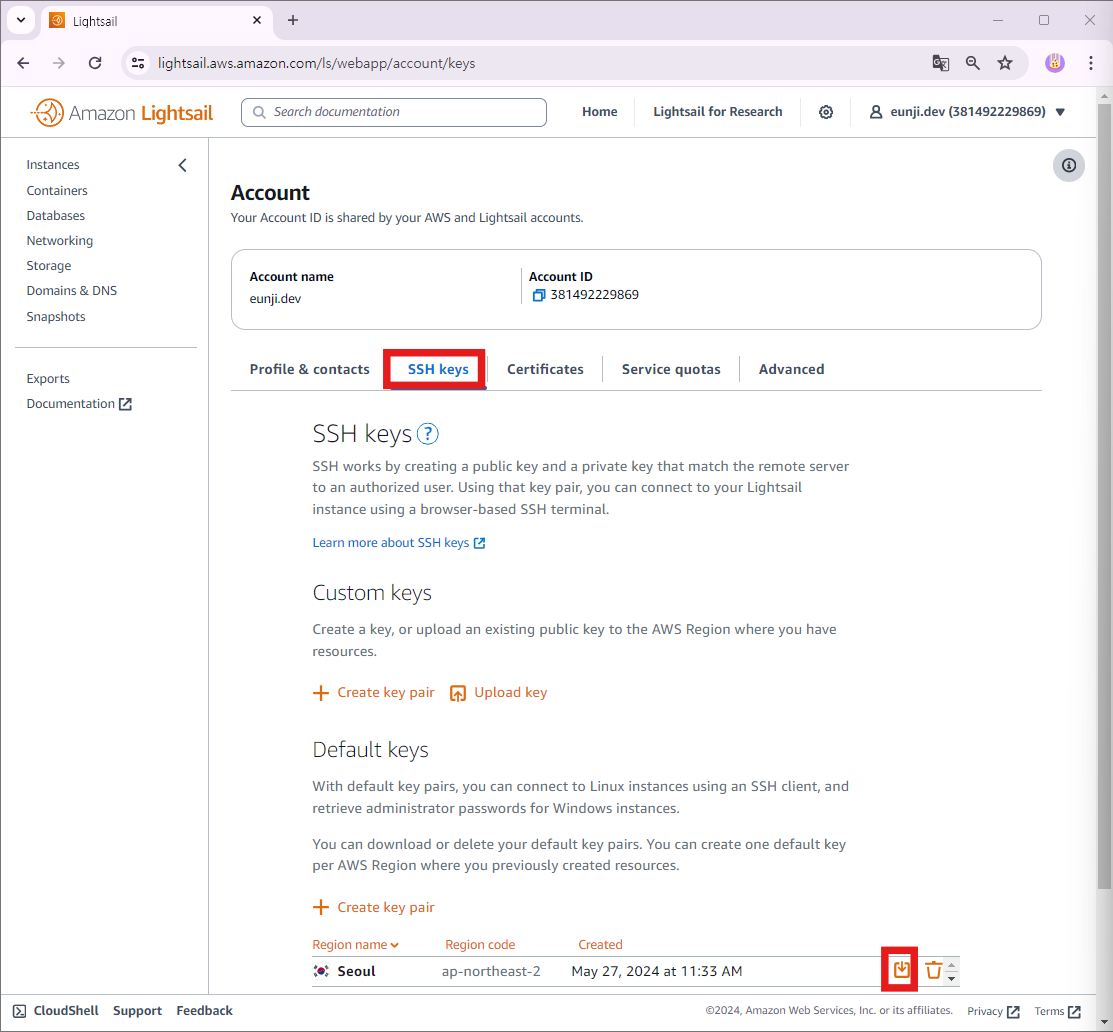Open the browser profile avatar

click(x=1055, y=63)
